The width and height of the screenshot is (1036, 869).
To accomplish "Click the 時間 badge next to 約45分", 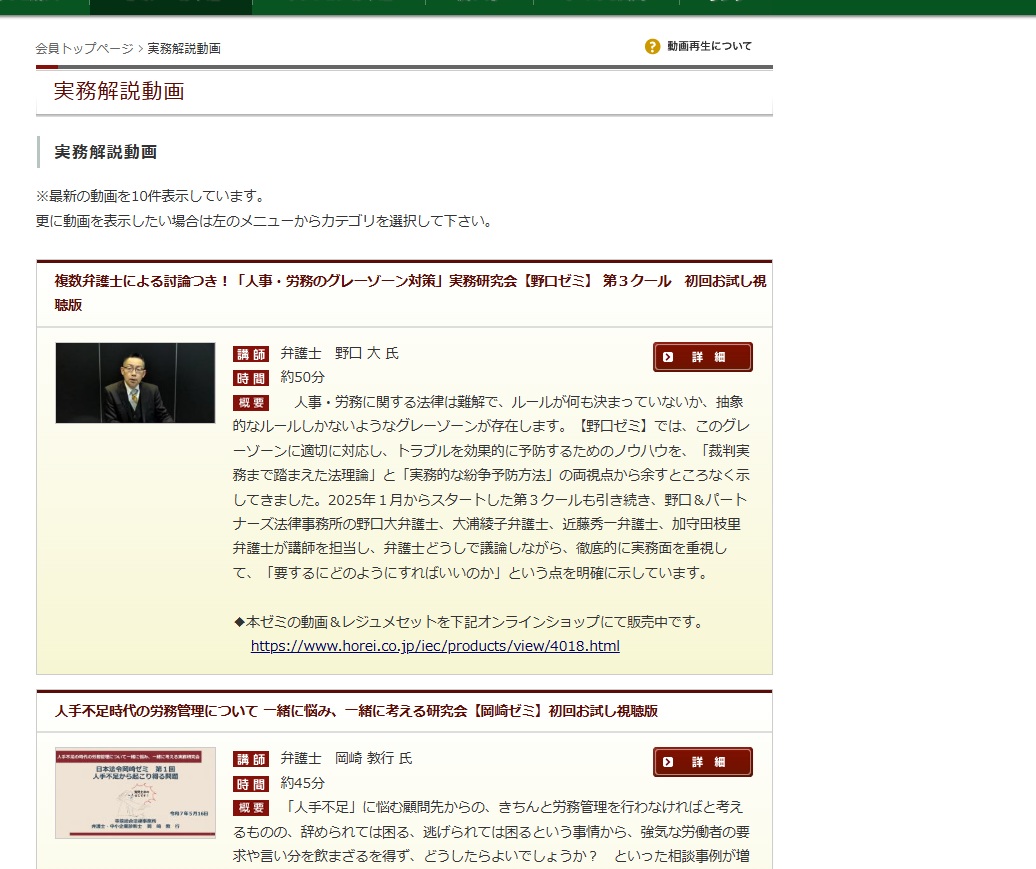I will tap(251, 782).
